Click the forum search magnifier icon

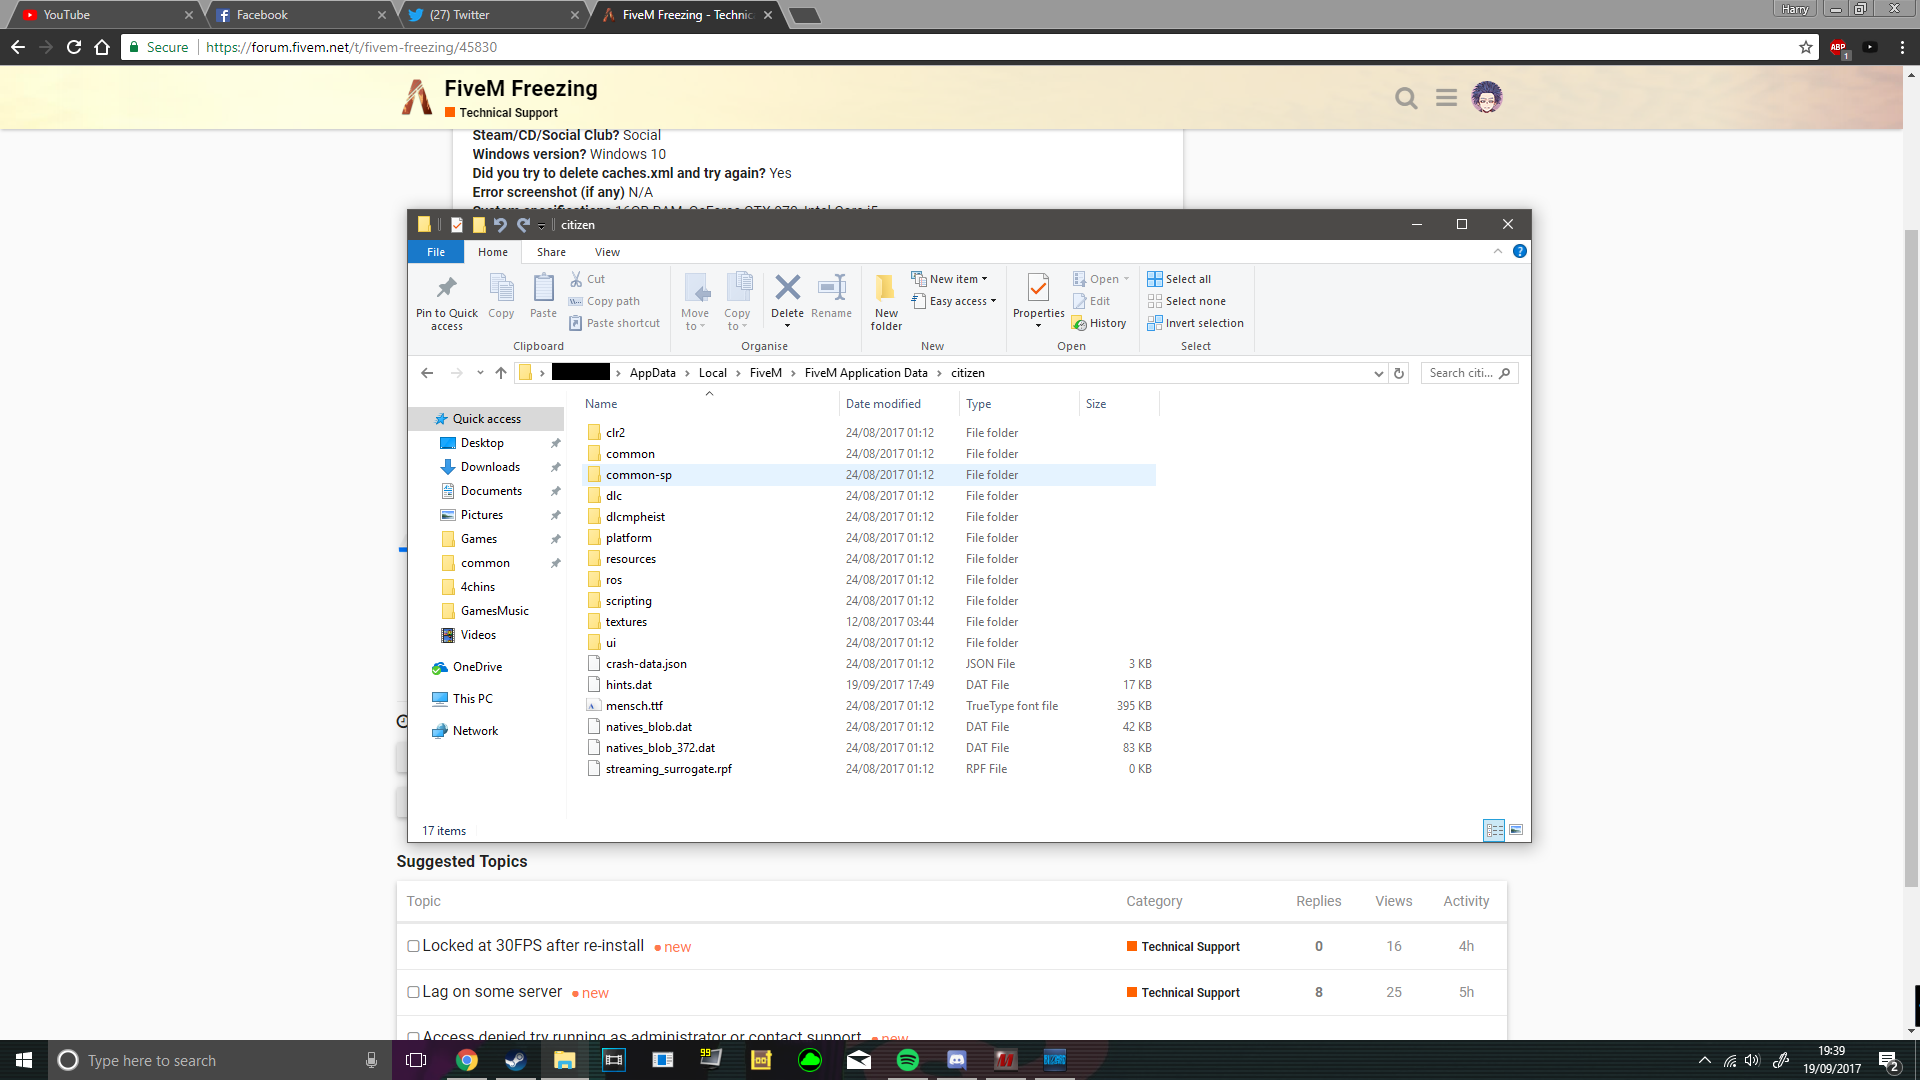point(1406,98)
